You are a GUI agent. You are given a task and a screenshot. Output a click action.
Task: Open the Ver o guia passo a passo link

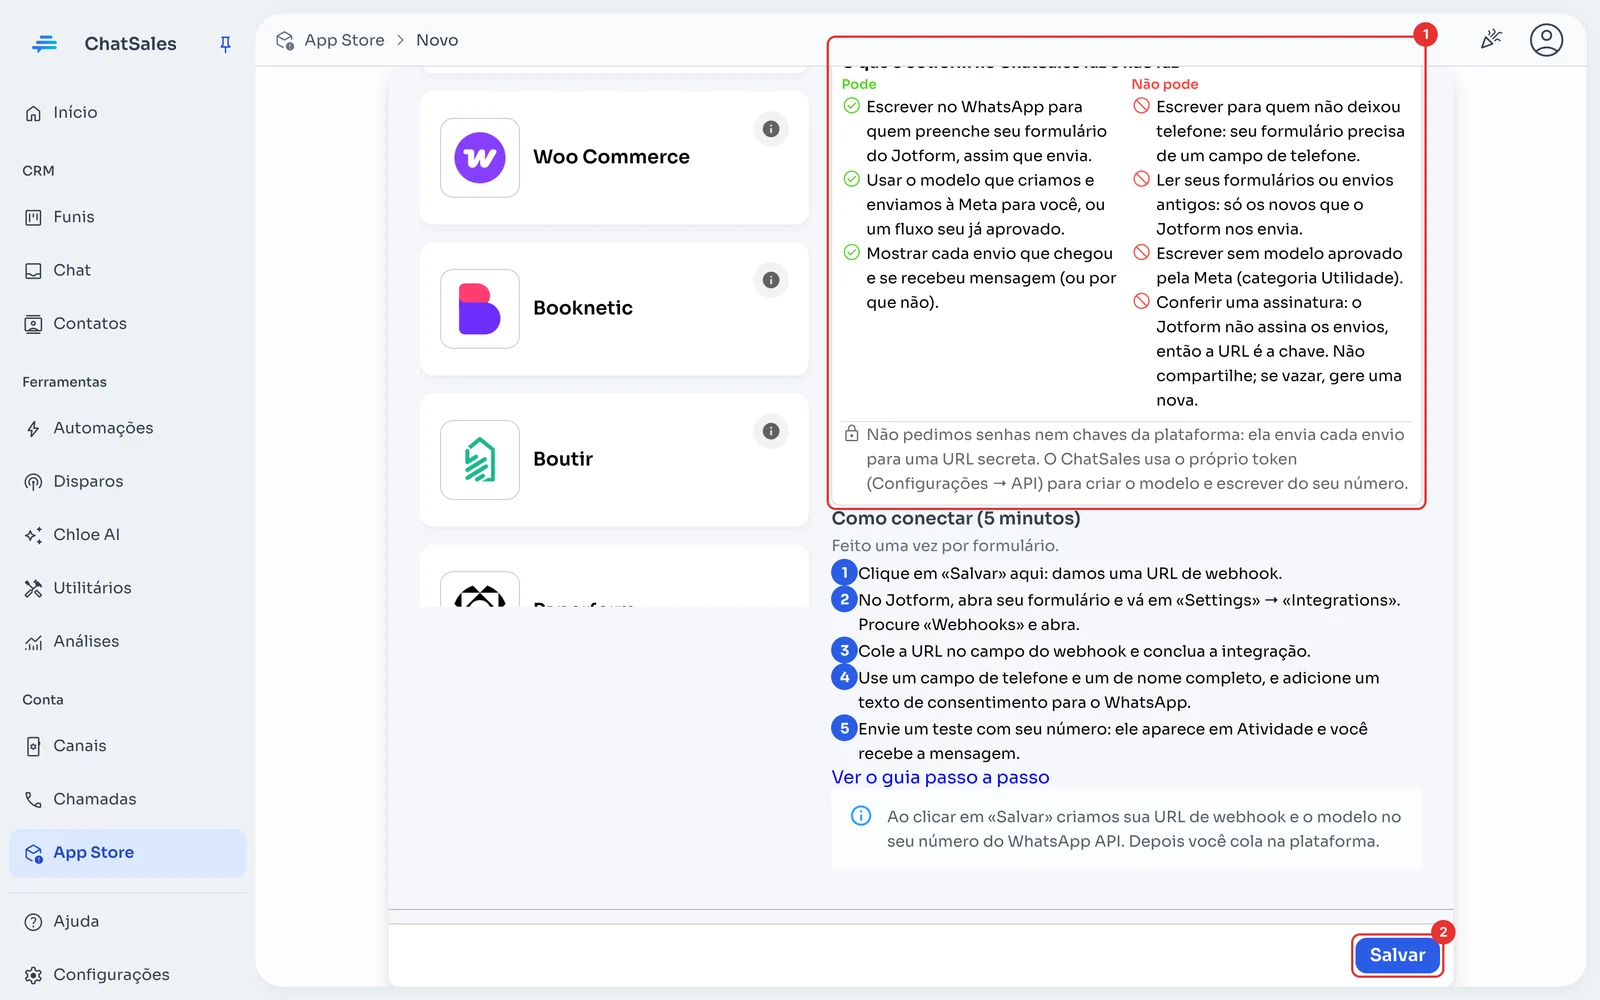coord(940,778)
